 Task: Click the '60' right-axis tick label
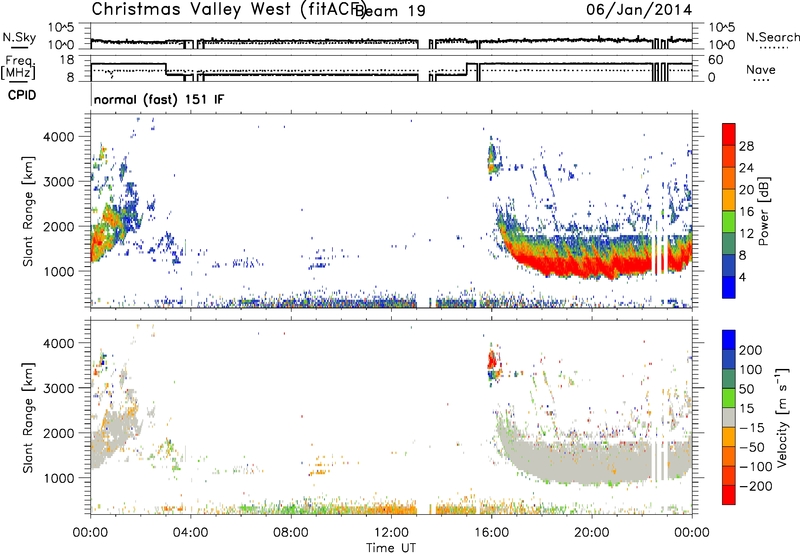(715, 60)
